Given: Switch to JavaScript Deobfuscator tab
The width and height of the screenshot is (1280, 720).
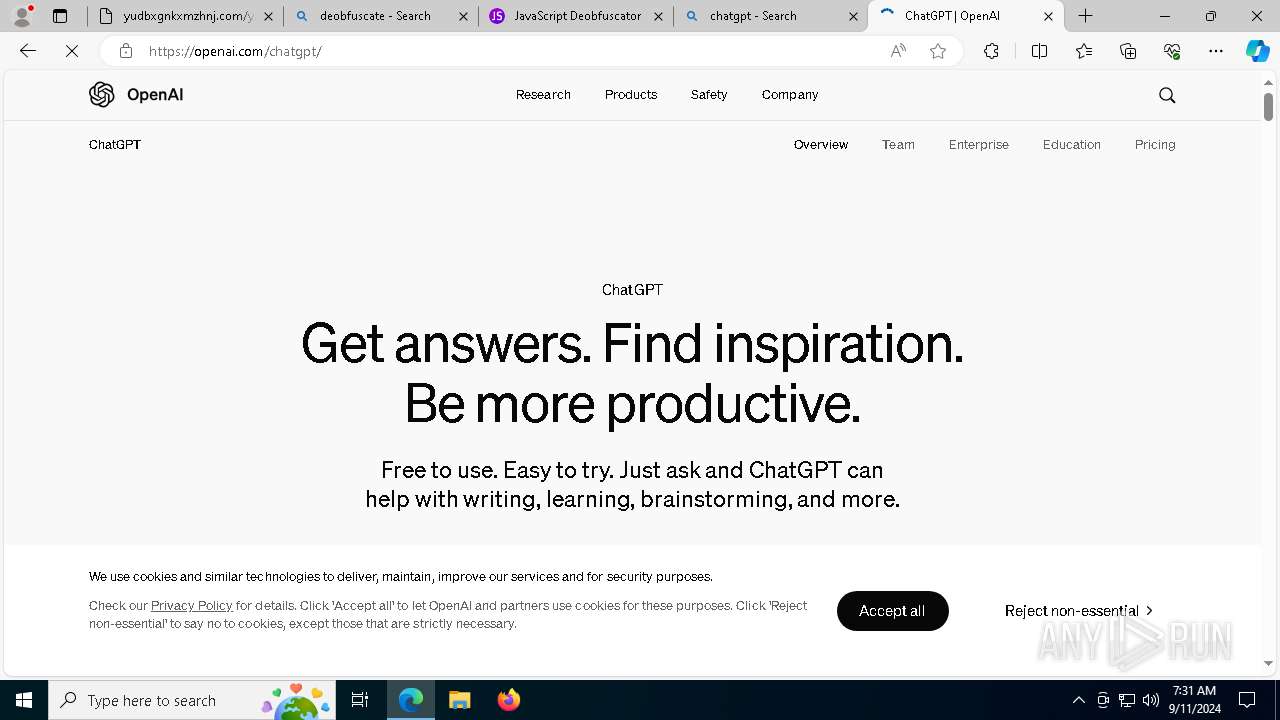Looking at the screenshot, I should click(x=575, y=16).
